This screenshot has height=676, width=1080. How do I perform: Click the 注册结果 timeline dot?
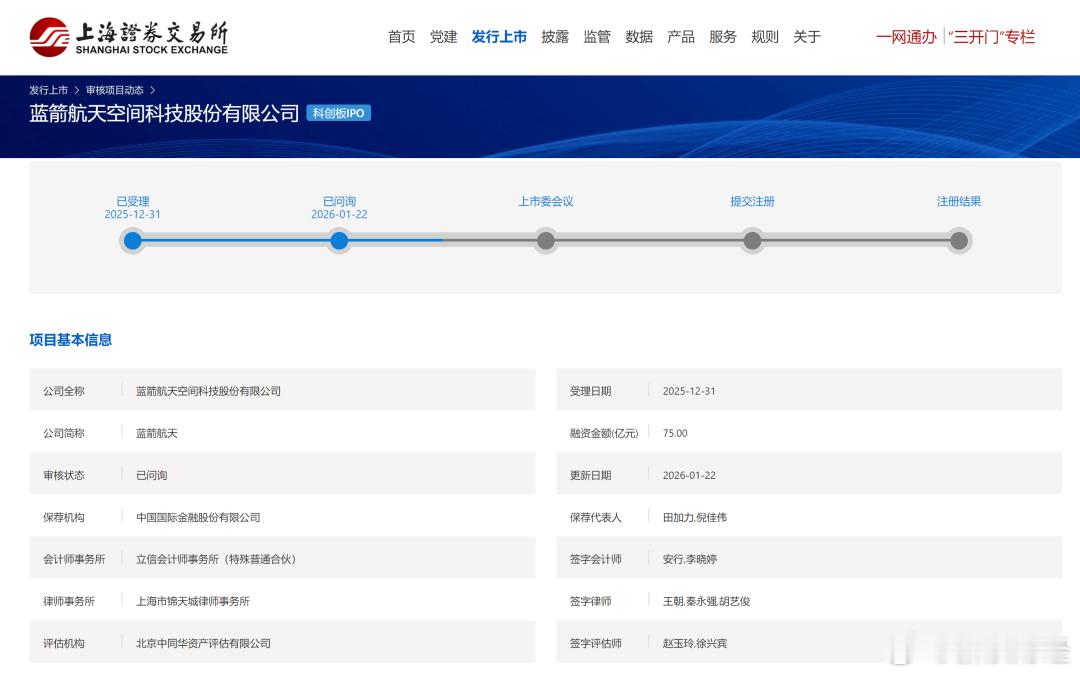(x=959, y=240)
